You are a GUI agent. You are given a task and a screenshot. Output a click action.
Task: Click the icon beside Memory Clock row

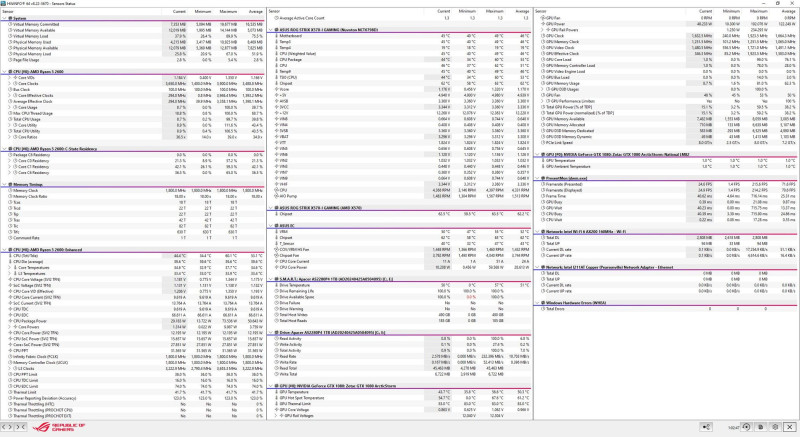(10, 190)
